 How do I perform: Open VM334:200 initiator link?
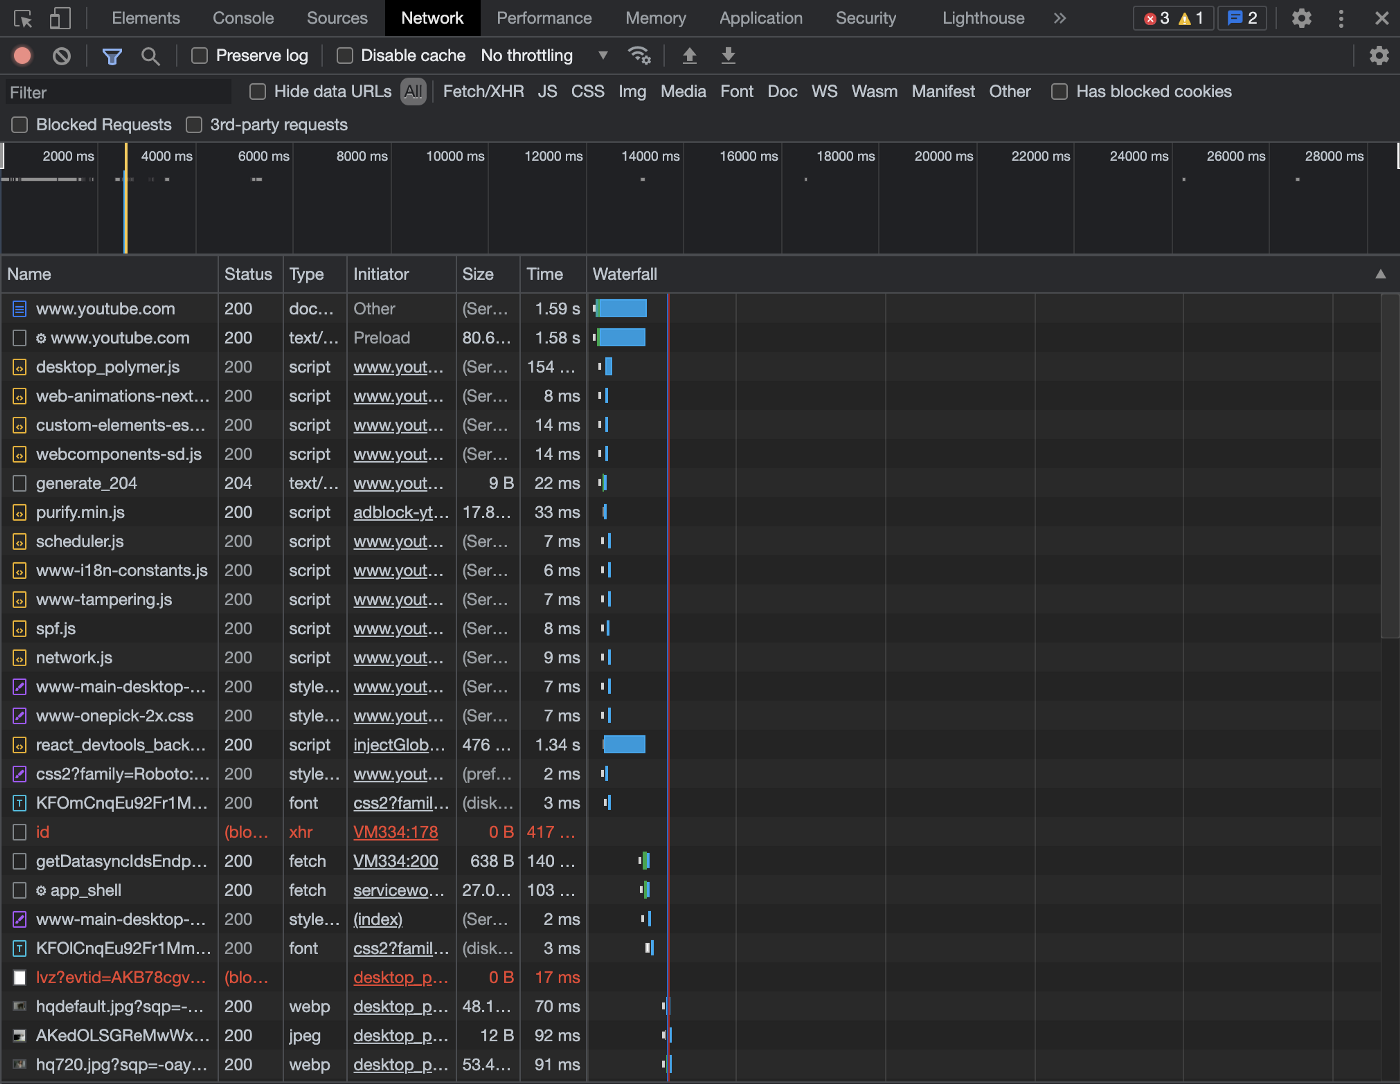[396, 861]
